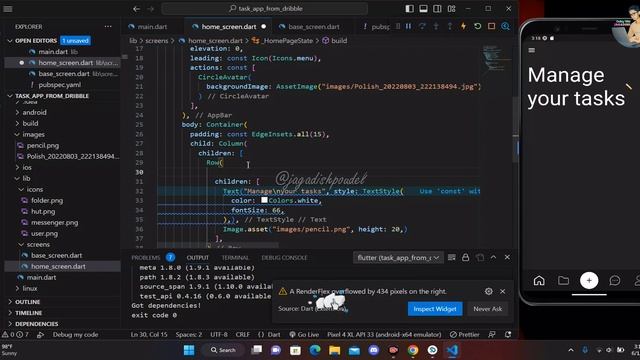Dismiss the RenderFlex overflow notification

(x=503, y=291)
